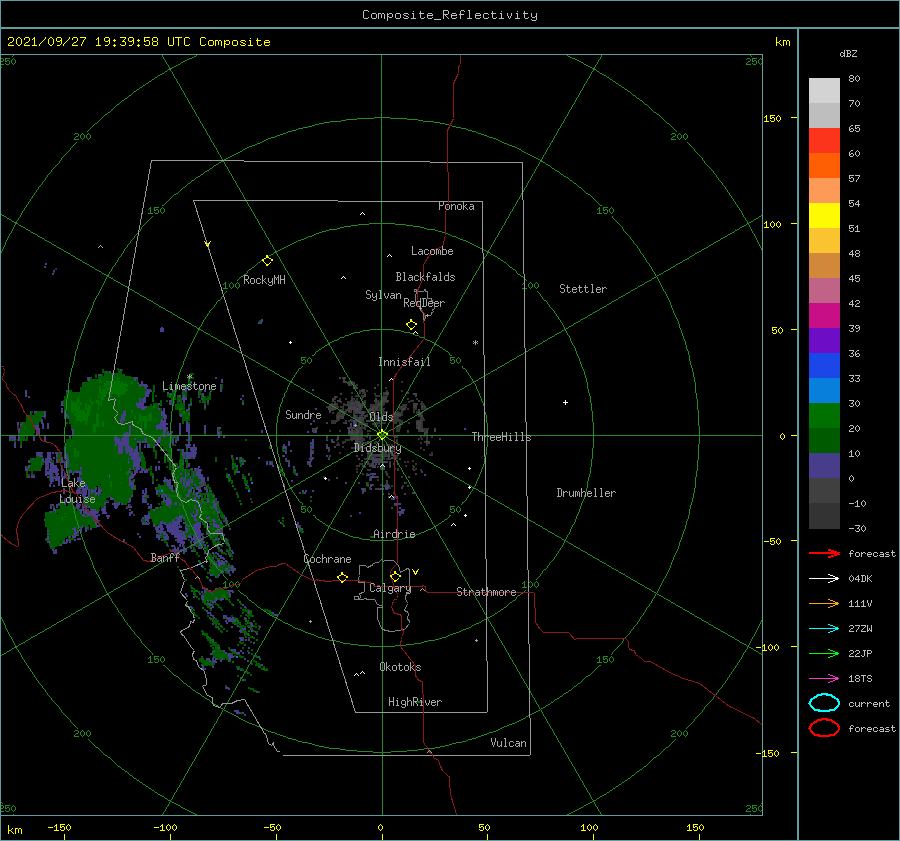Pick the bright green 30 dBZ swatch

coord(824,416)
